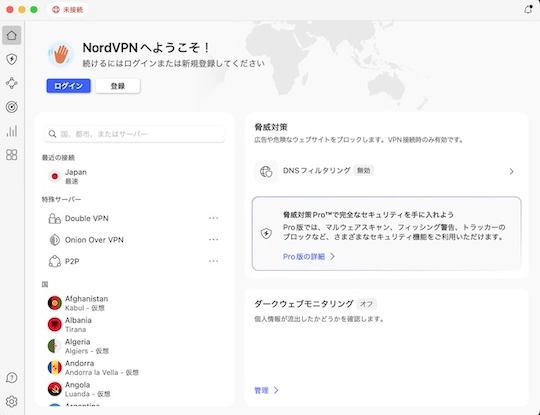Open the 管理 link

[266, 390]
